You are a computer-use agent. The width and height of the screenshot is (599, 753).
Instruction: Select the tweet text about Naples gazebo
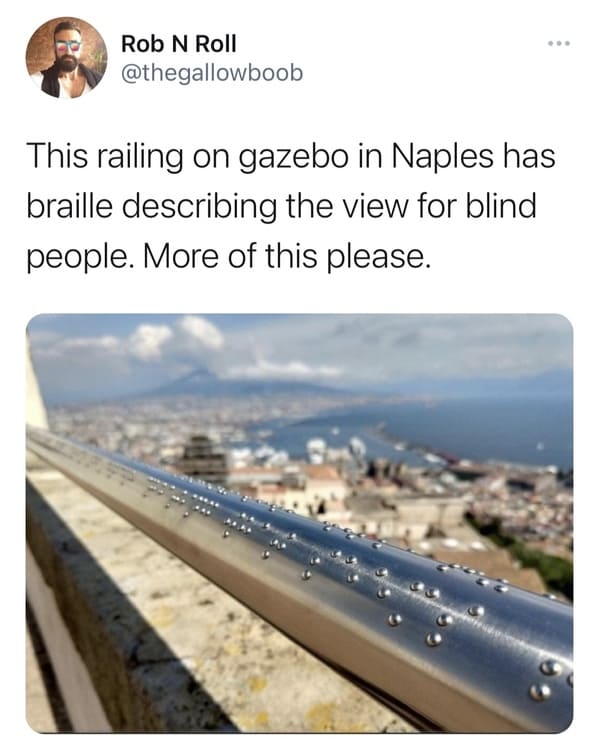[291, 206]
